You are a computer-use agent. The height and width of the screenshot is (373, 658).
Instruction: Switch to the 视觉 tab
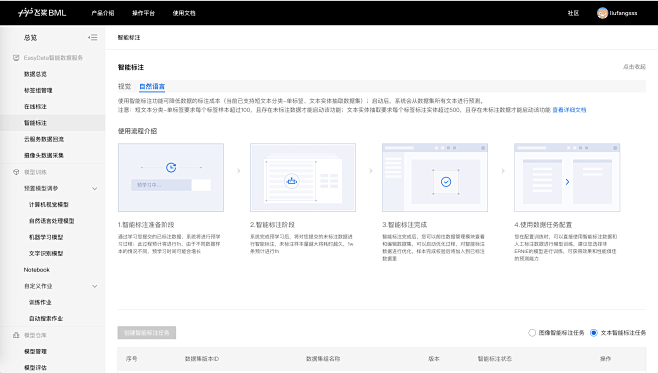click(125, 86)
